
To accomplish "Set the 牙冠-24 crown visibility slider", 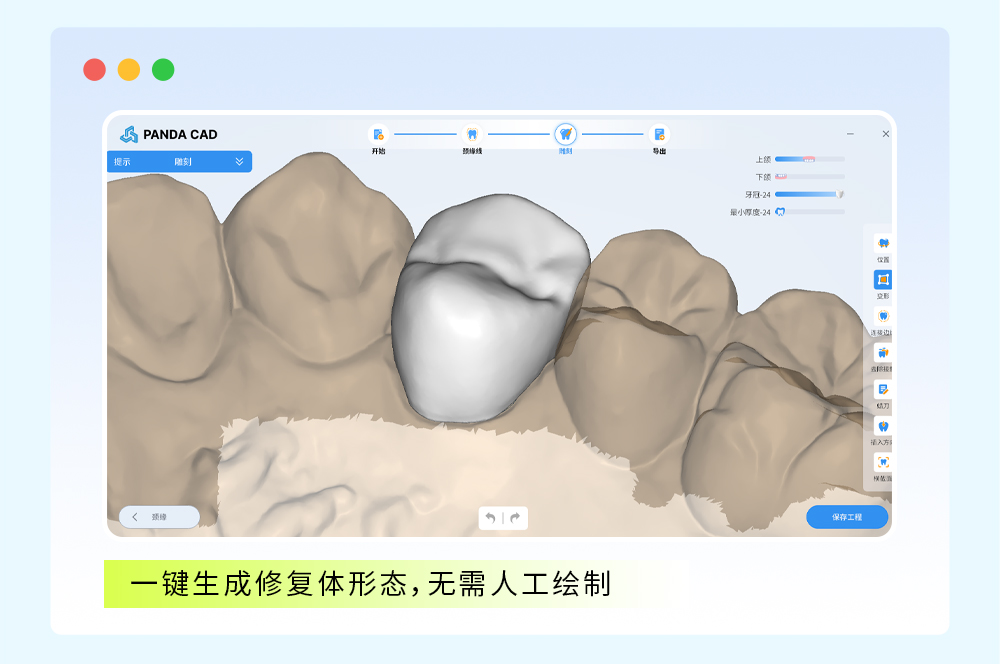I will click(x=810, y=195).
